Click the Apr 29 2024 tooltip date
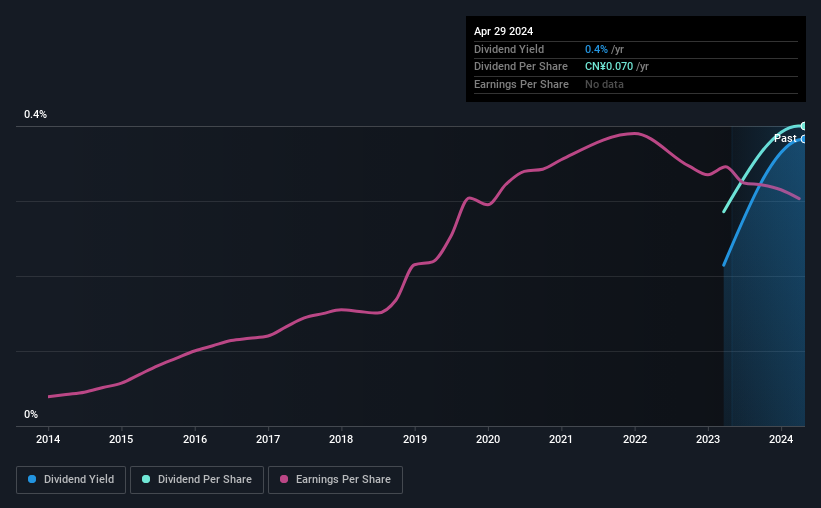This screenshot has width=821, height=508. [503, 31]
